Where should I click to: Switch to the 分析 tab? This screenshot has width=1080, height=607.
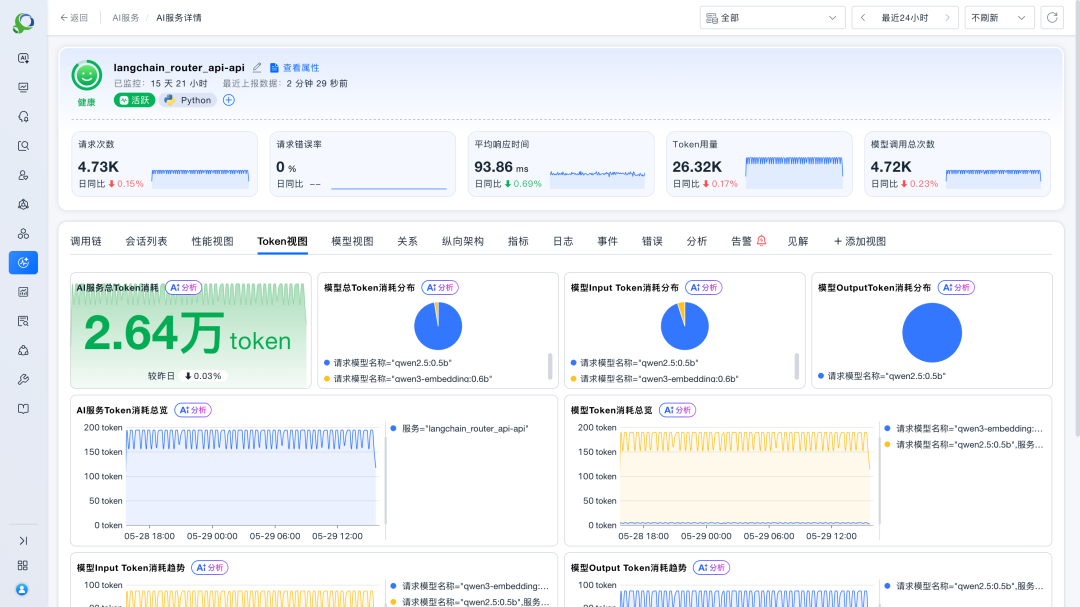point(696,241)
